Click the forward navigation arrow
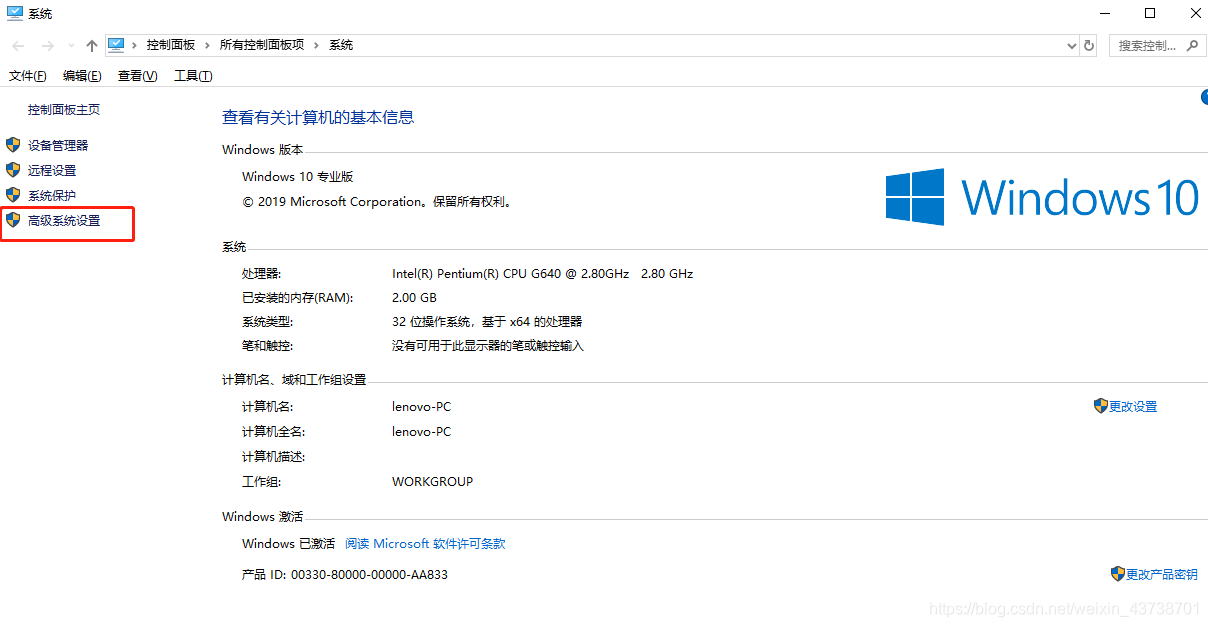 tap(47, 46)
